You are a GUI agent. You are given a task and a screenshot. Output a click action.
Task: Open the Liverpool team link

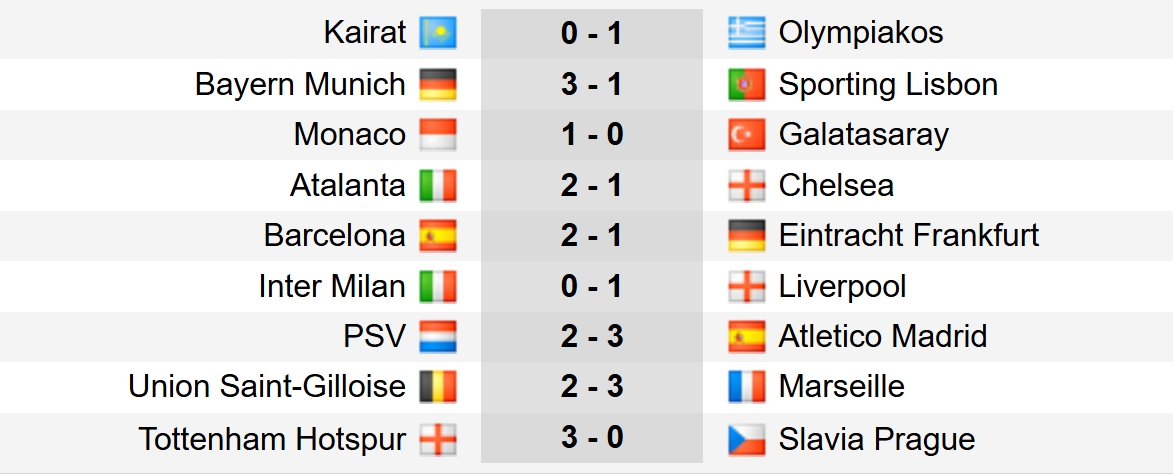842,287
